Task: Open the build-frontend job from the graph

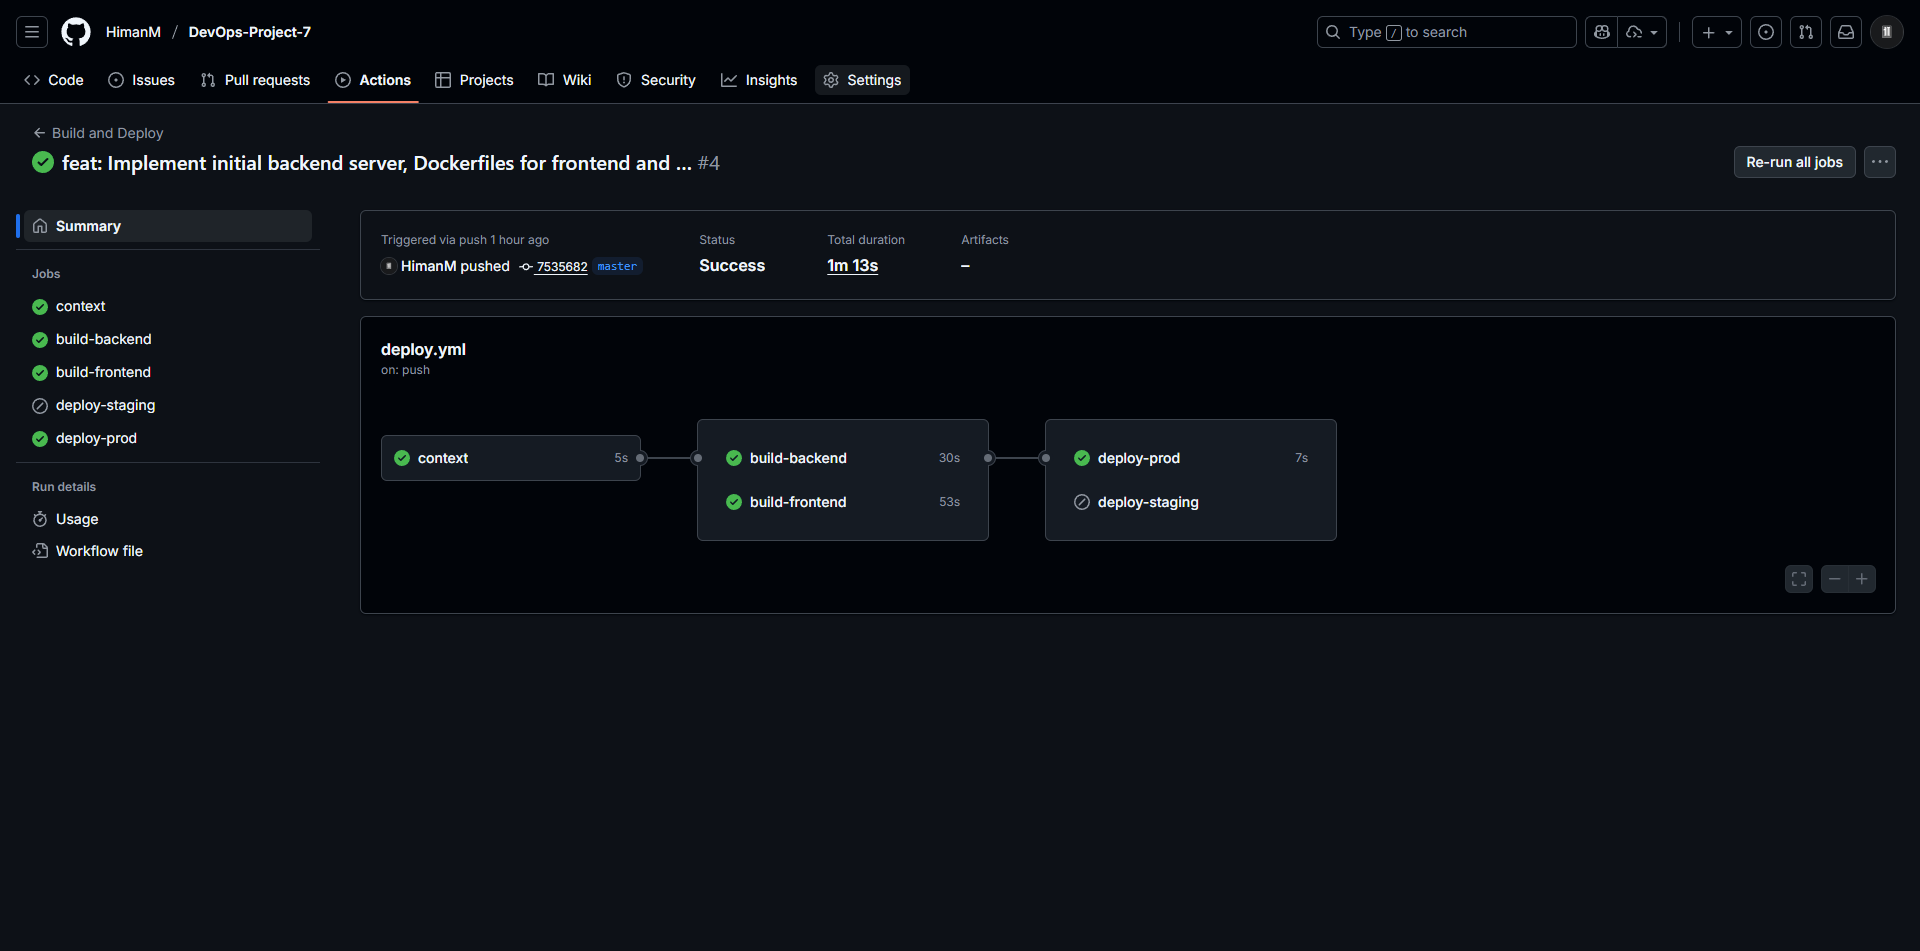Action: click(x=798, y=502)
